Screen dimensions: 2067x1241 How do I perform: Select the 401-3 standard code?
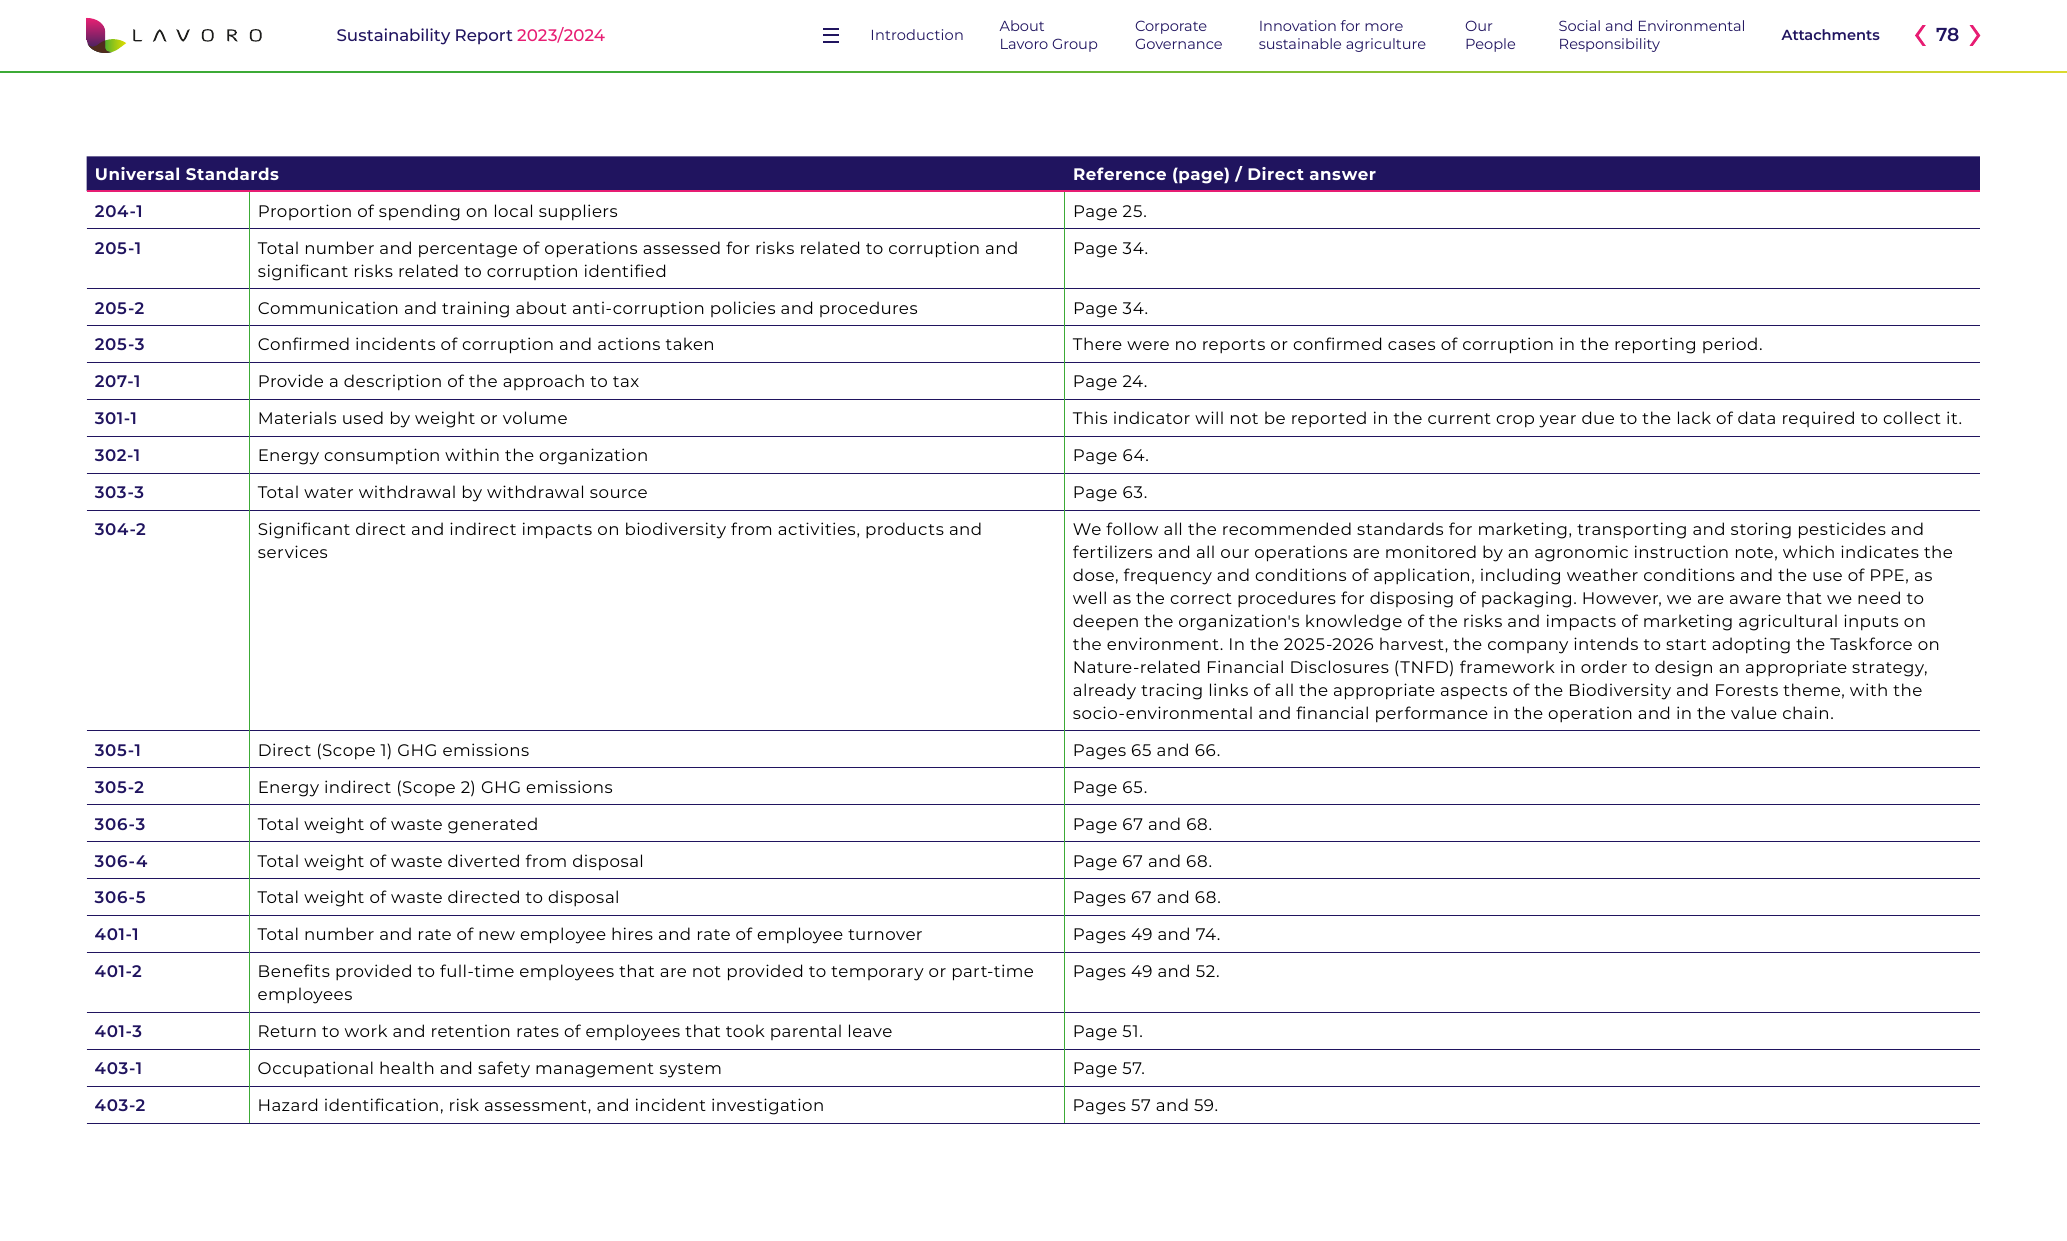point(118,1031)
